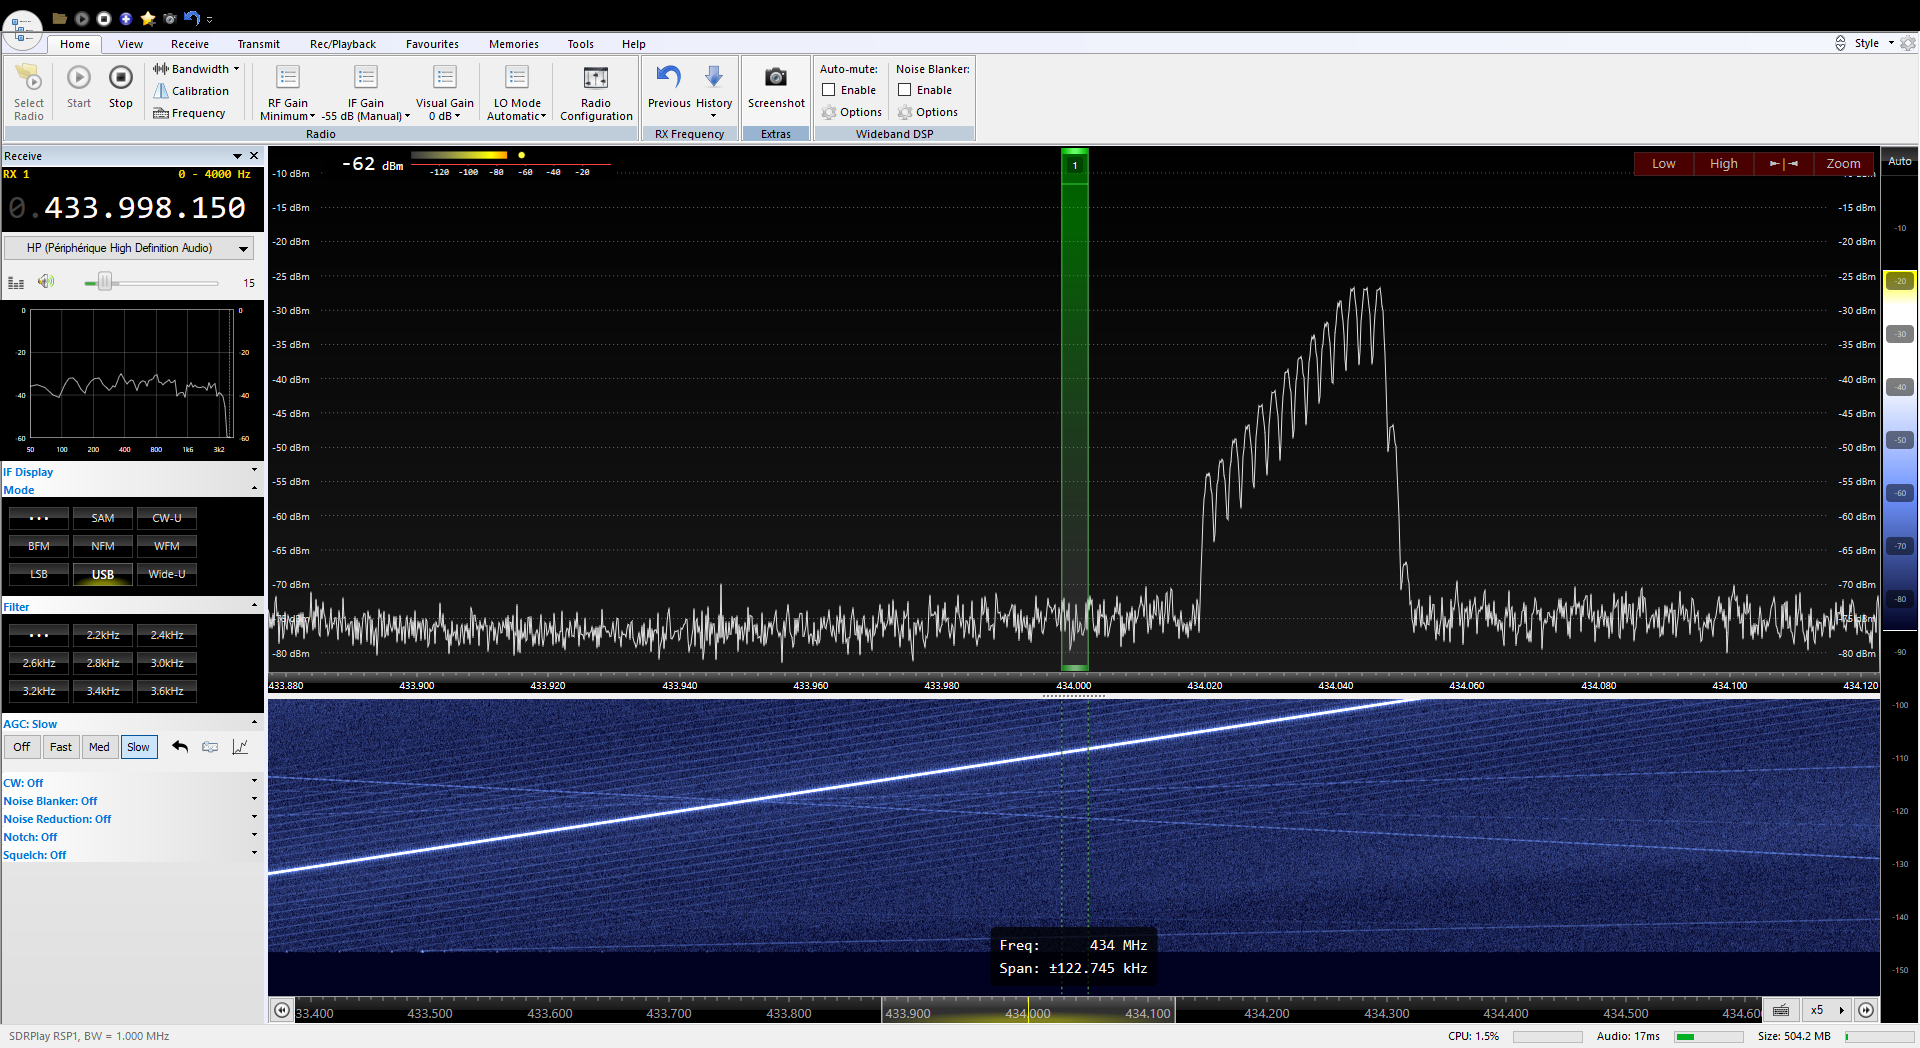Screen dimensions: 1920x1048
Task: Click the Stop radio icon
Action: (x=120, y=78)
